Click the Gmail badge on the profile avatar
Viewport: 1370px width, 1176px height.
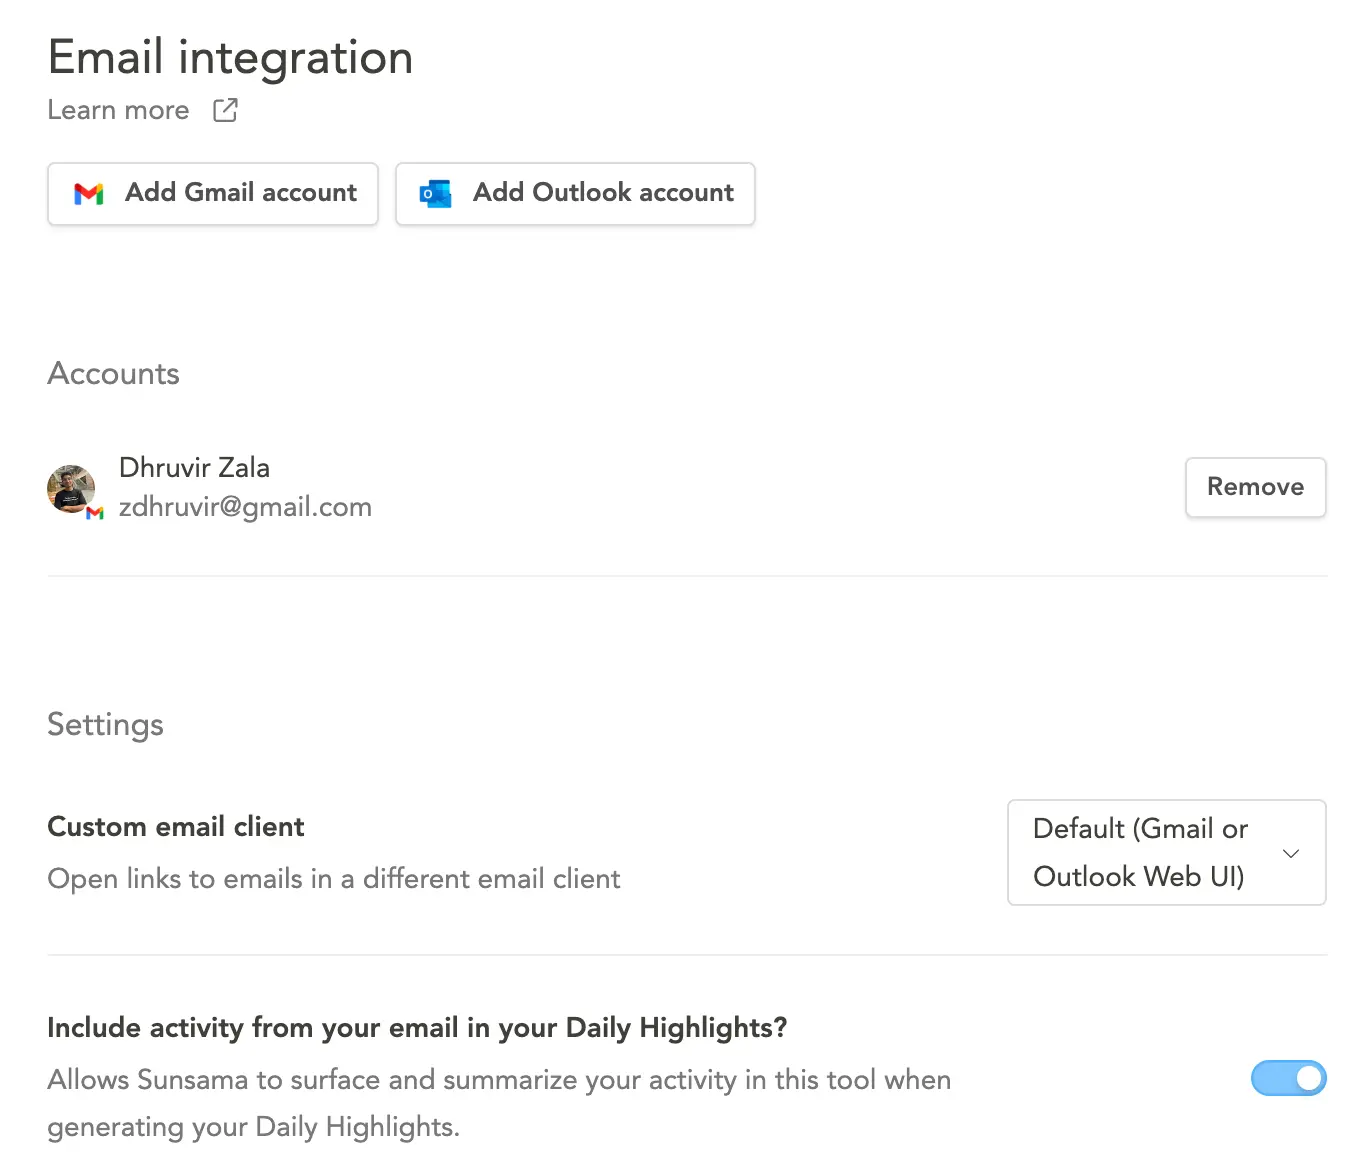[95, 513]
